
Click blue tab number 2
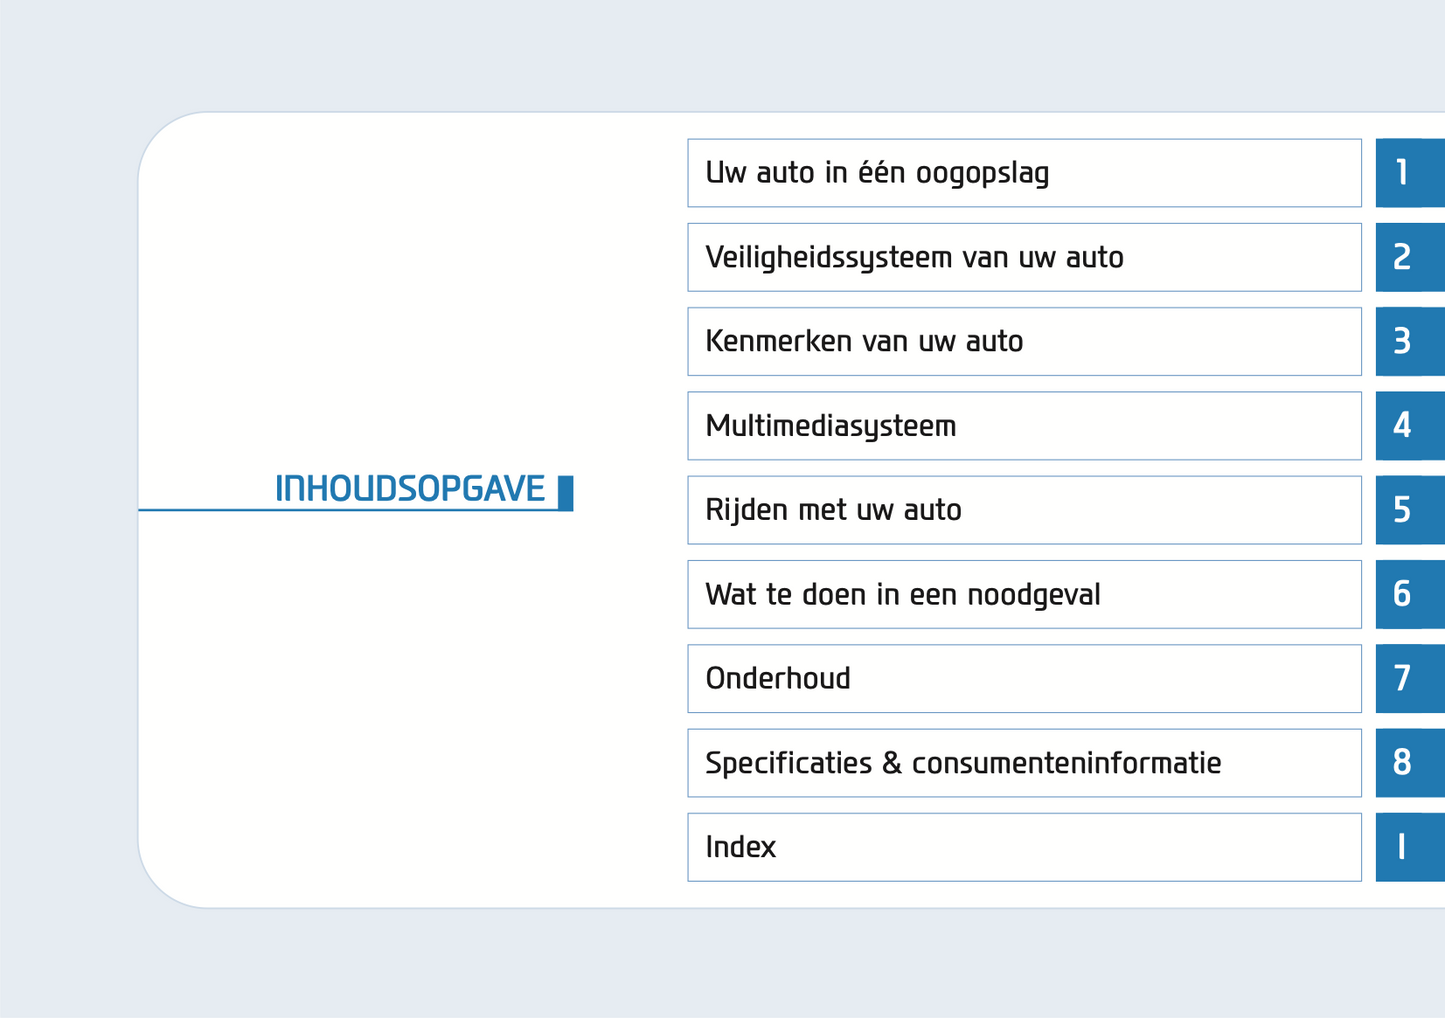tap(1409, 257)
